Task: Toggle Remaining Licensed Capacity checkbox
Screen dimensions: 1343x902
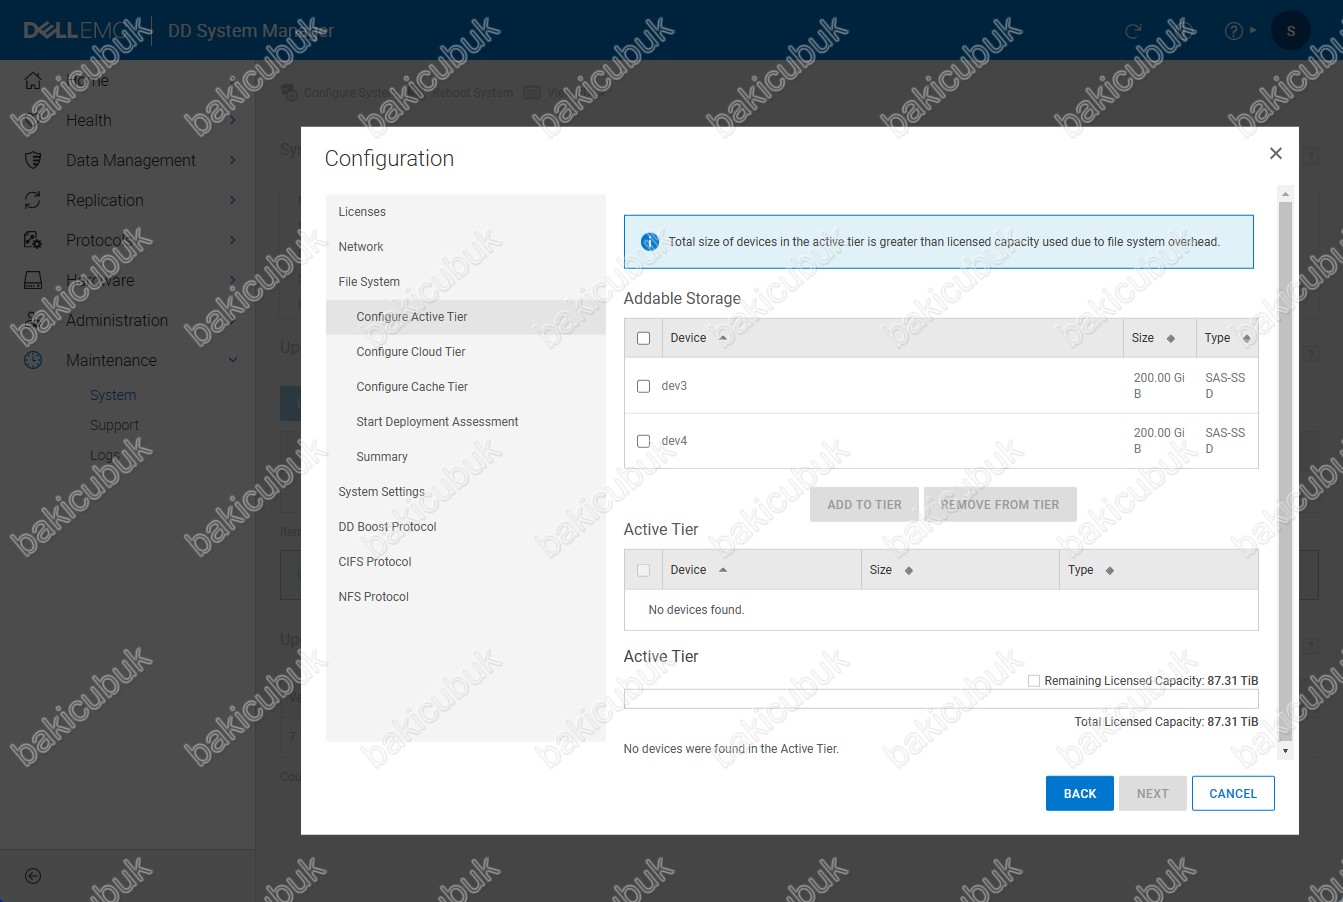Action: point(1034,680)
